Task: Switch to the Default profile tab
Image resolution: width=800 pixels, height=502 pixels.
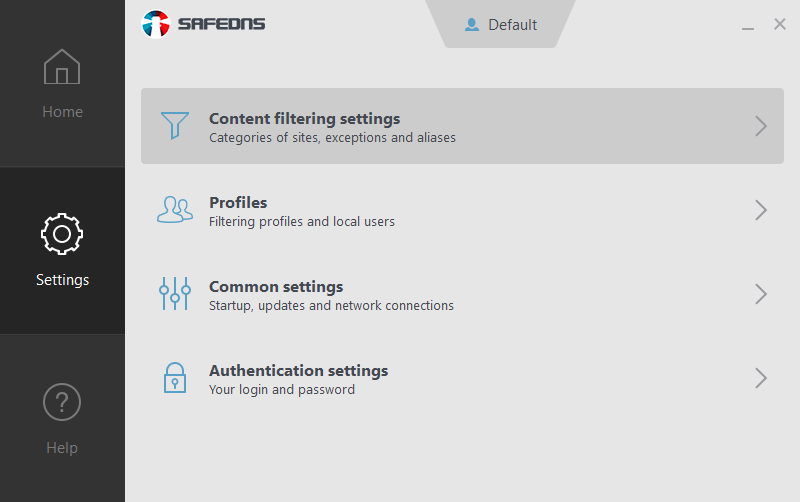Action: click(512, 25)
